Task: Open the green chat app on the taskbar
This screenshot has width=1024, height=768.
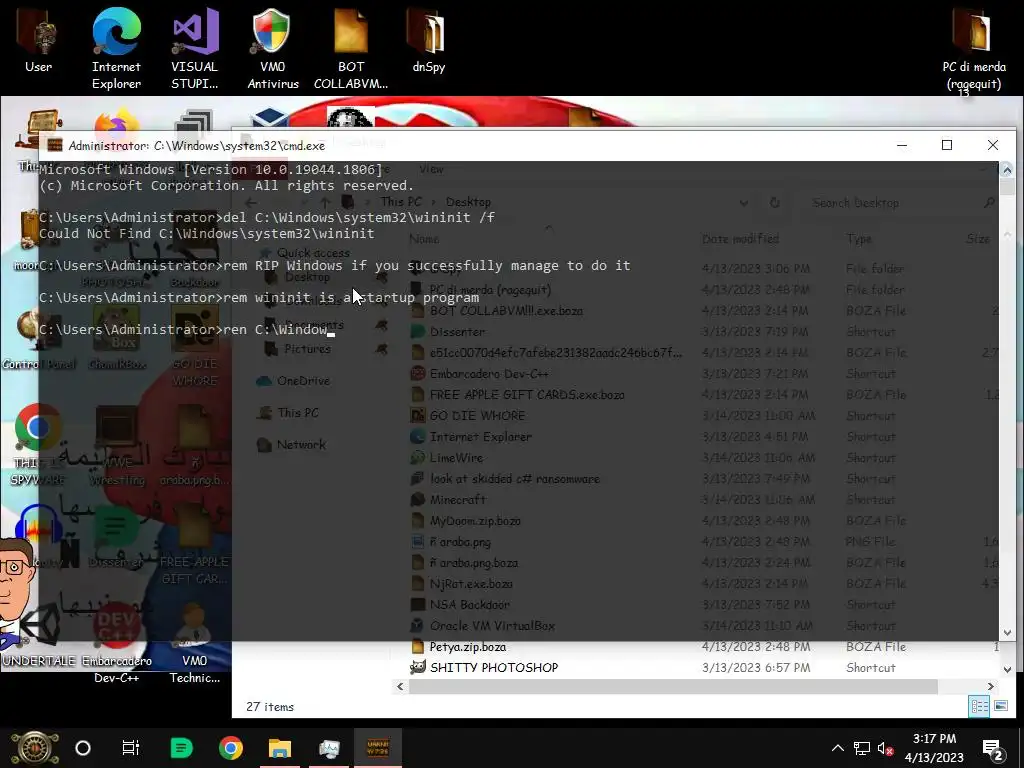Action: pyautogui.click(x=181, y=748)
